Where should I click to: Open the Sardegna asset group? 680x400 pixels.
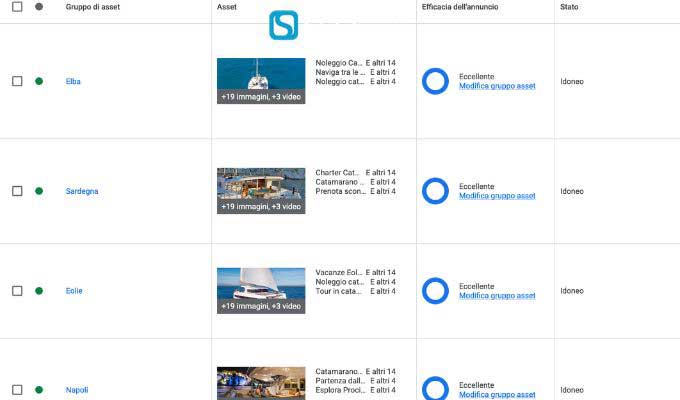pos(82,191)
